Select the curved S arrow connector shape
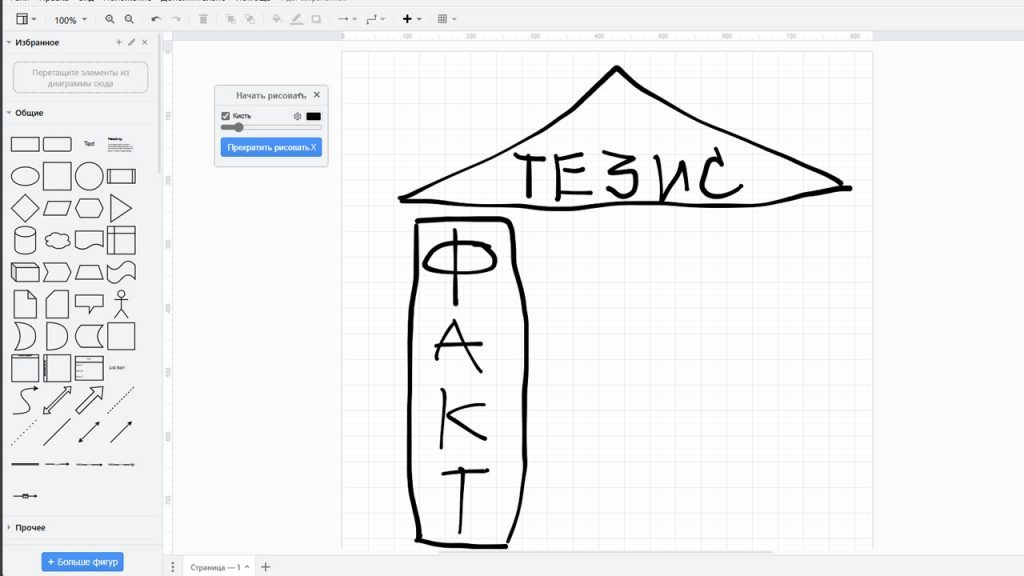 tap(25, 400)
